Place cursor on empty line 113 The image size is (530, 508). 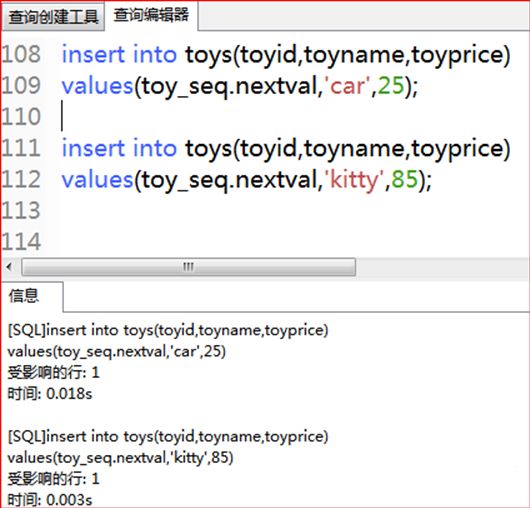click(291, 210)
